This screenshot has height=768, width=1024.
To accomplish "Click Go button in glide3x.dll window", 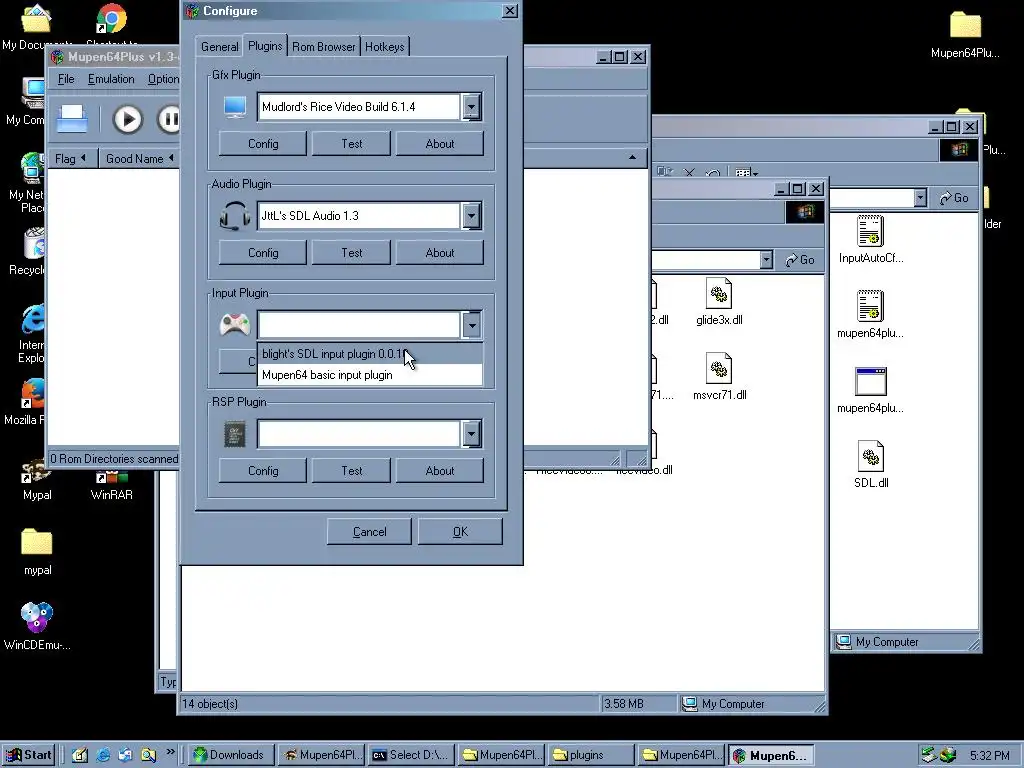I will (800, 260).
